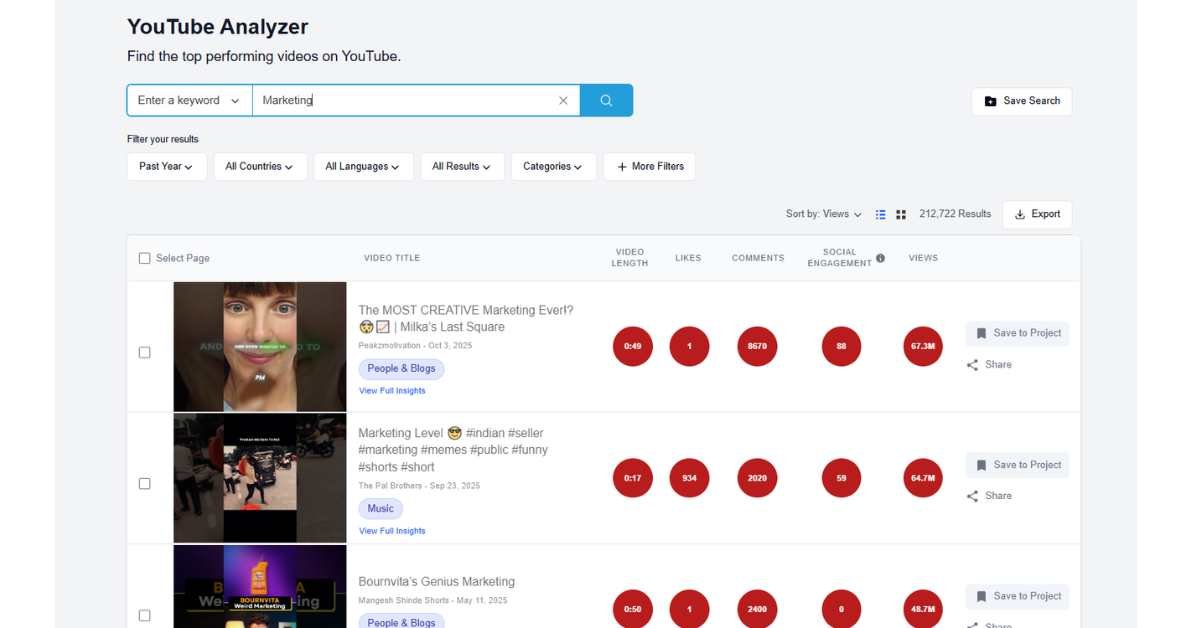Click the 8670 comments badge

coord(757,346)
